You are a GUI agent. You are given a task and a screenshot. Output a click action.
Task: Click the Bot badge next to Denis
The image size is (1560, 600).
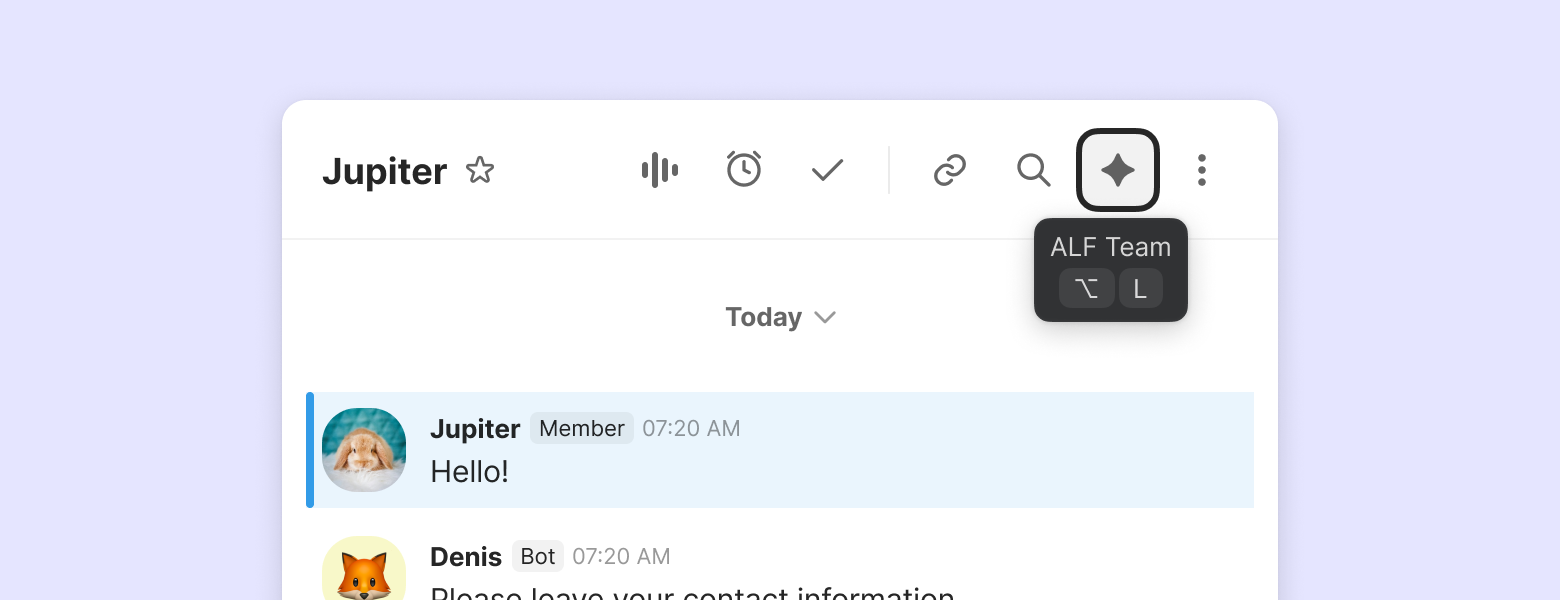coord(538,556)
